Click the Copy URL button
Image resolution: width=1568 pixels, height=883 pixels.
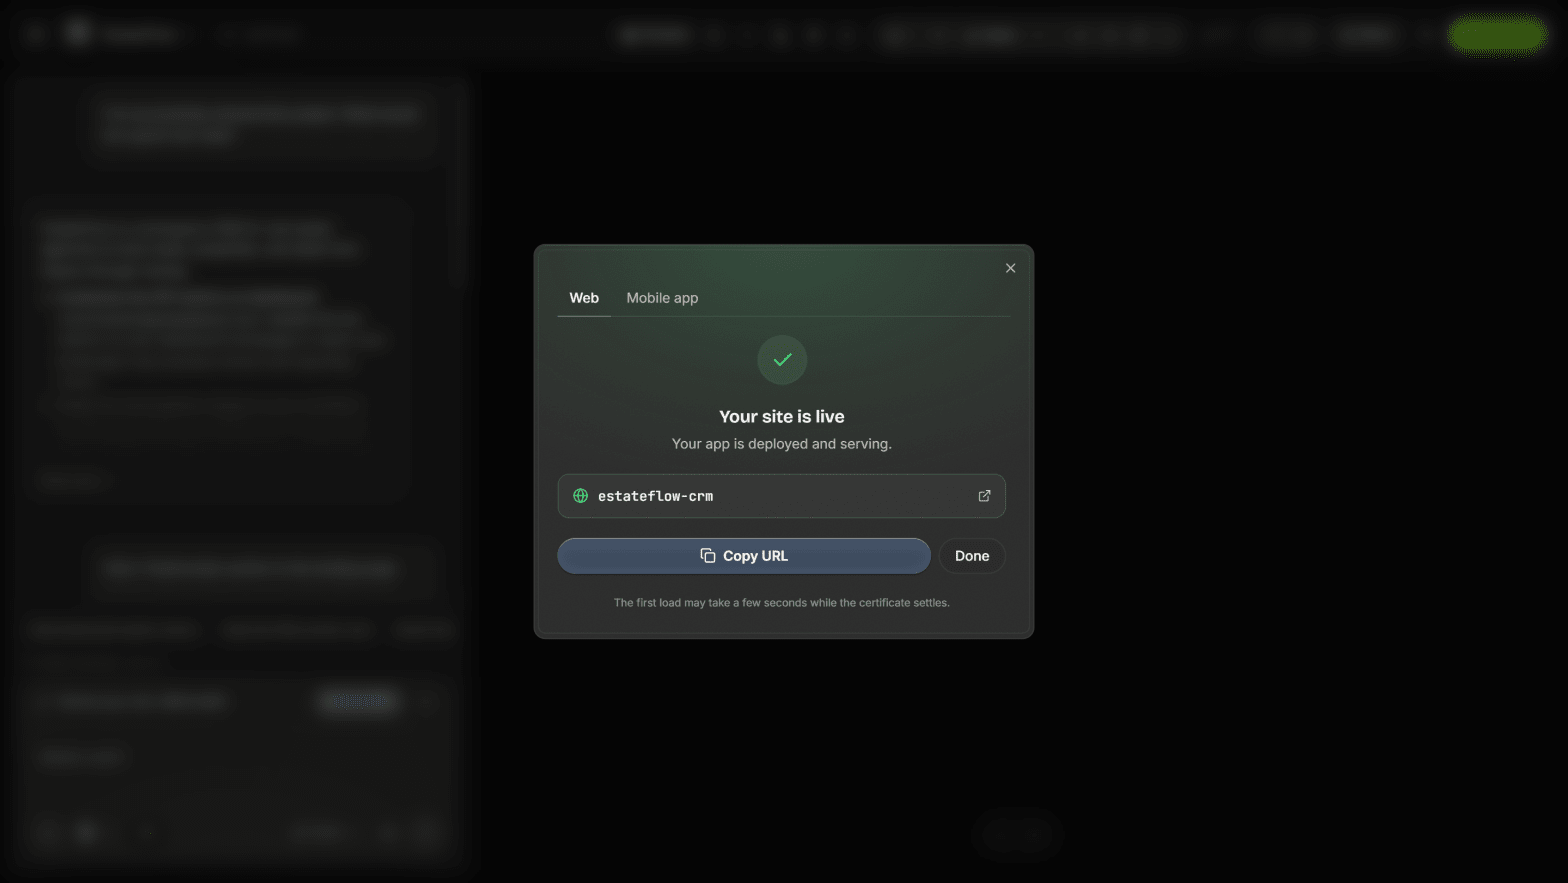click(744, 556)
